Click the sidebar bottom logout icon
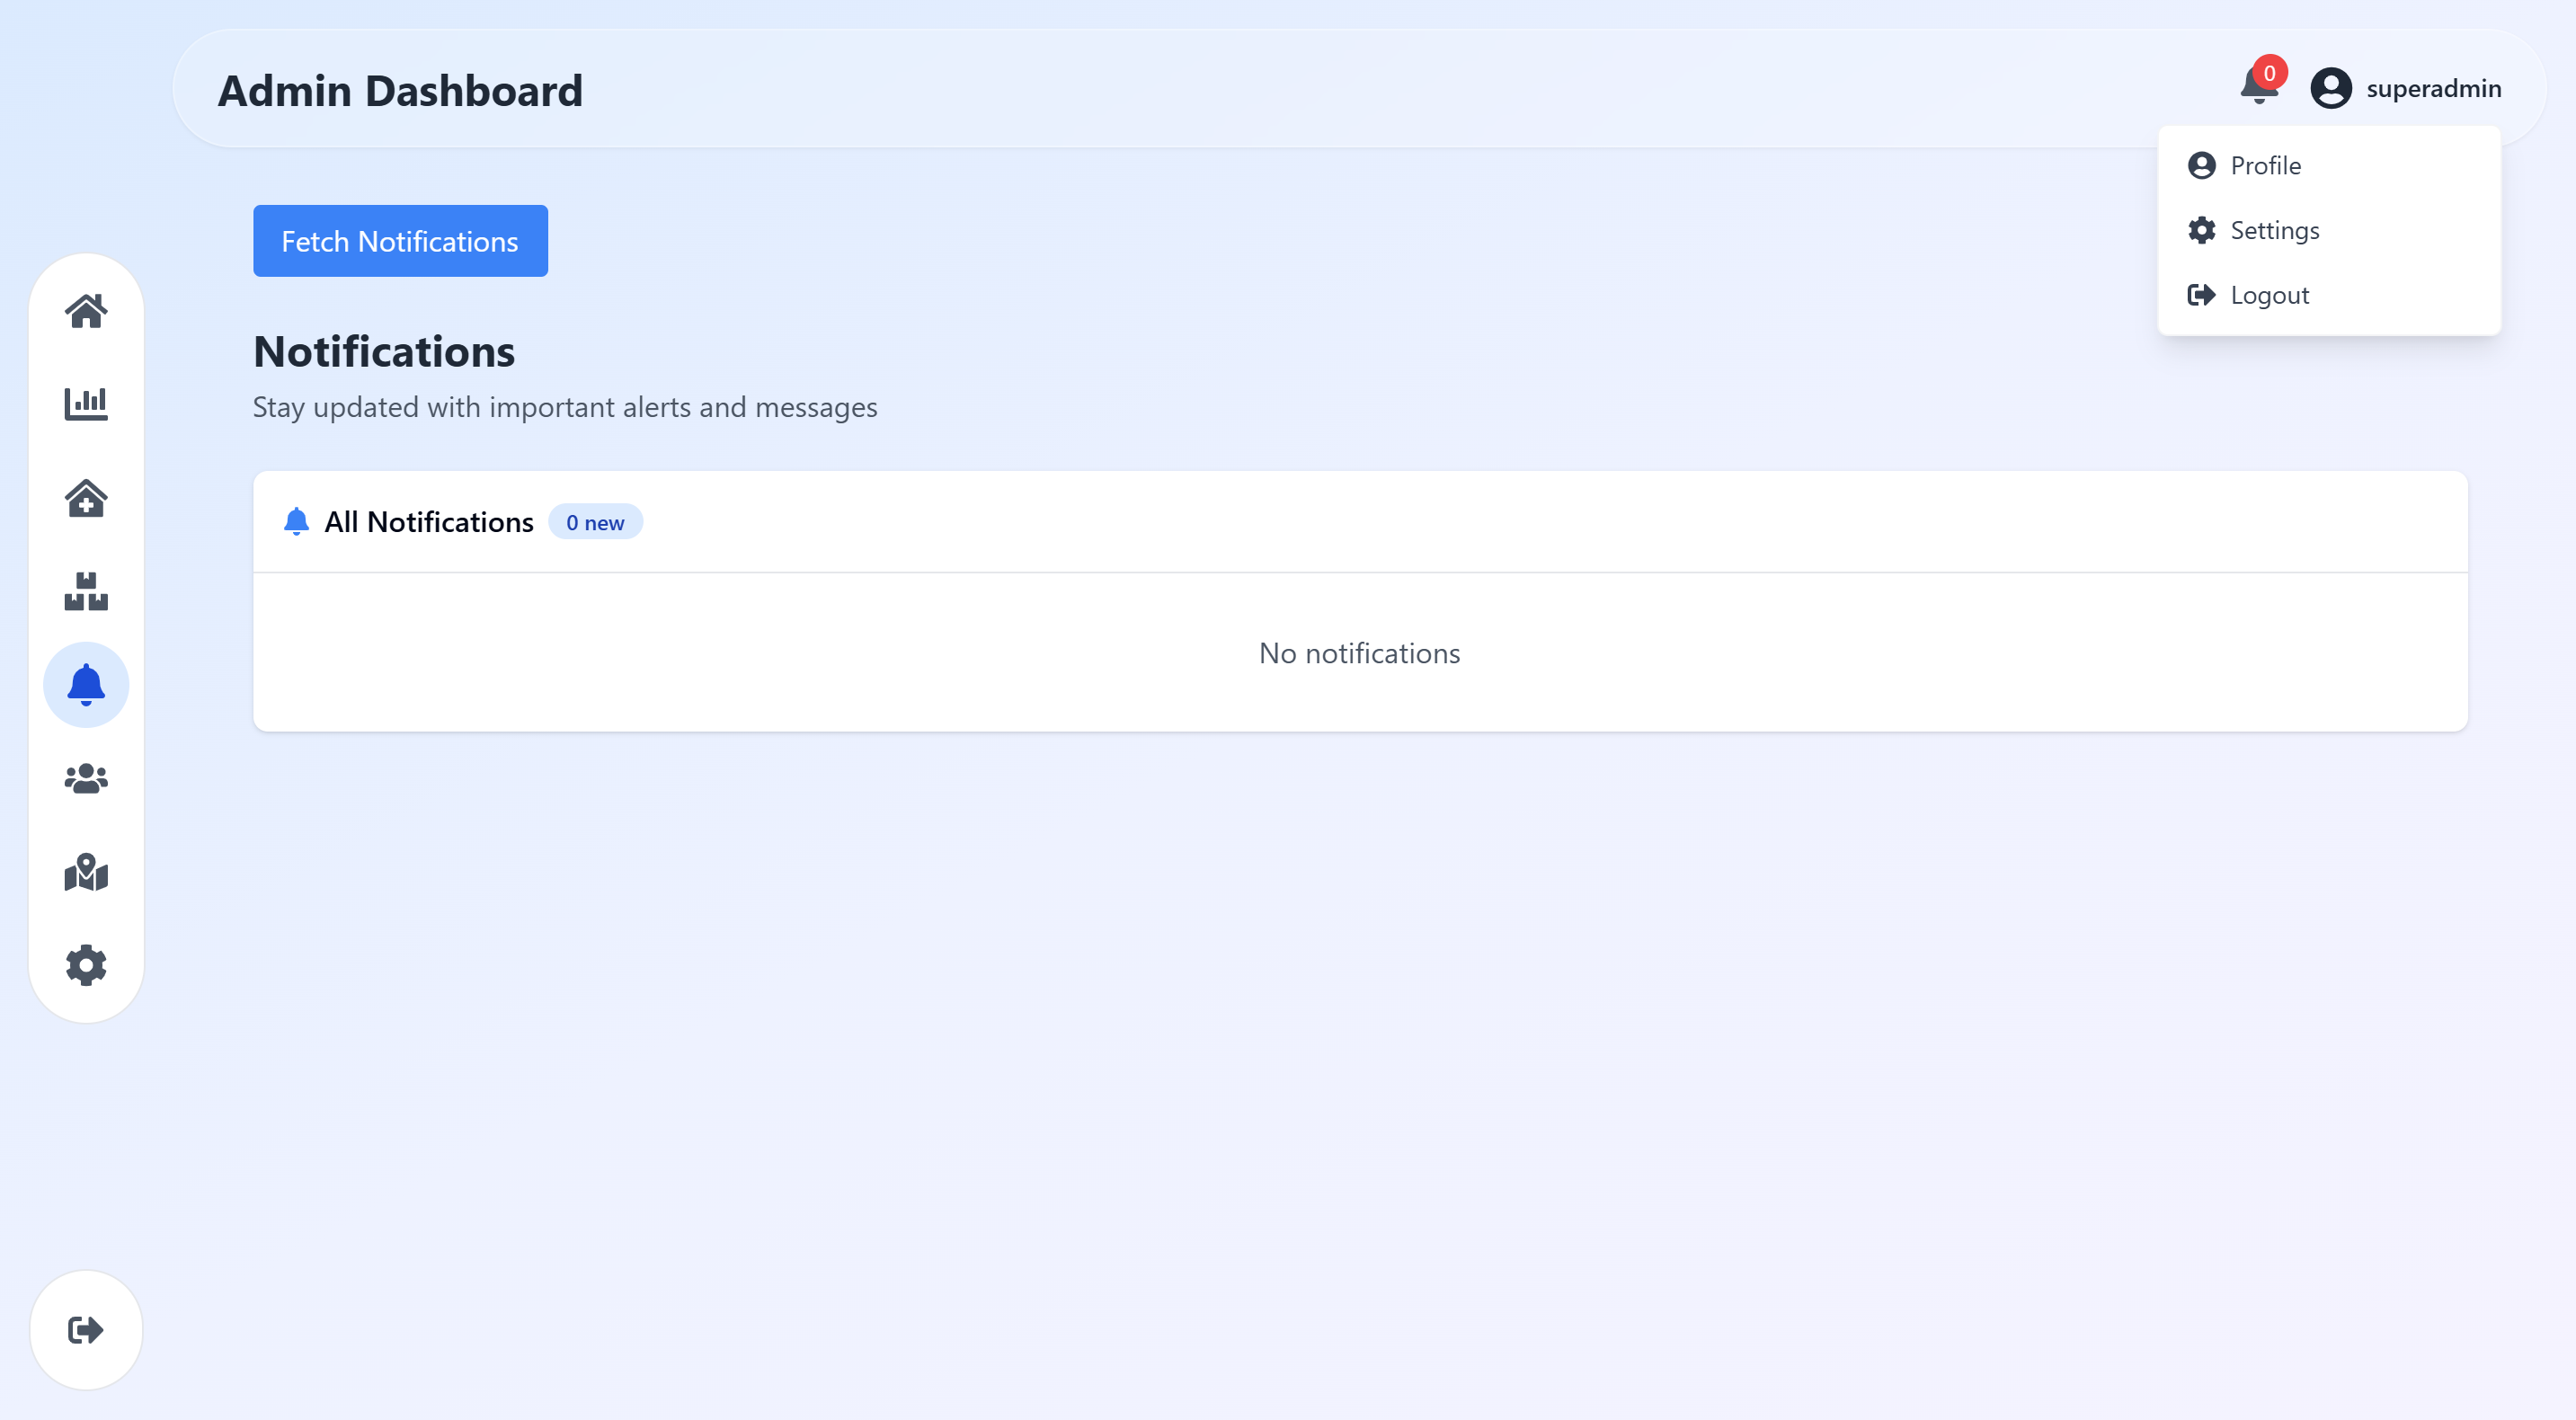Screen dimensions: 2576x1420 (86, 1330)
